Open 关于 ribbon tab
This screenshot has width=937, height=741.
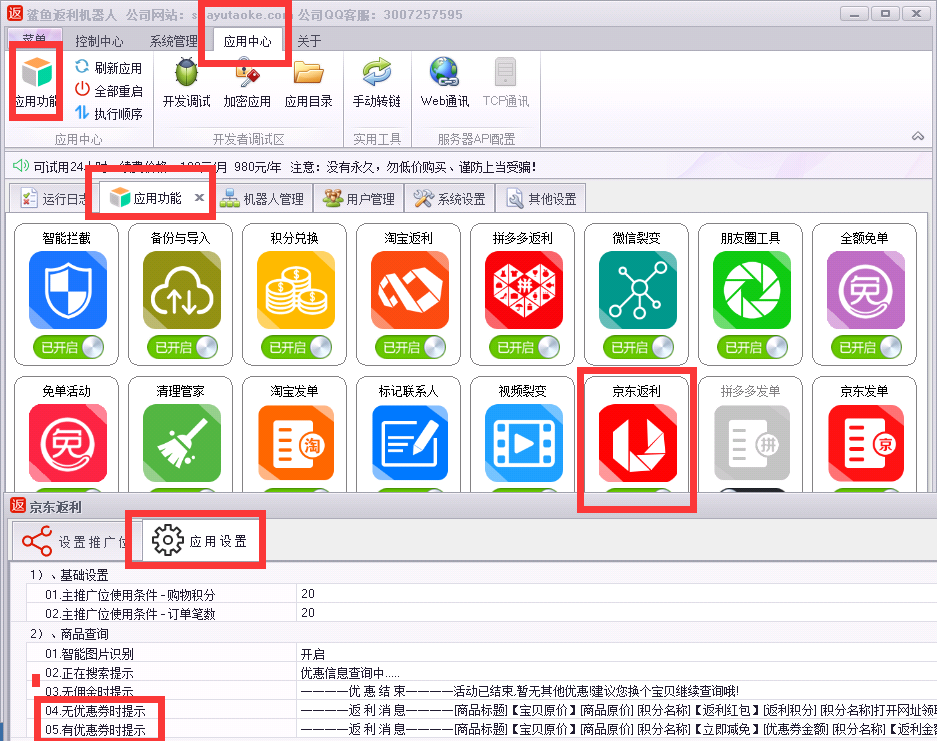309,41
